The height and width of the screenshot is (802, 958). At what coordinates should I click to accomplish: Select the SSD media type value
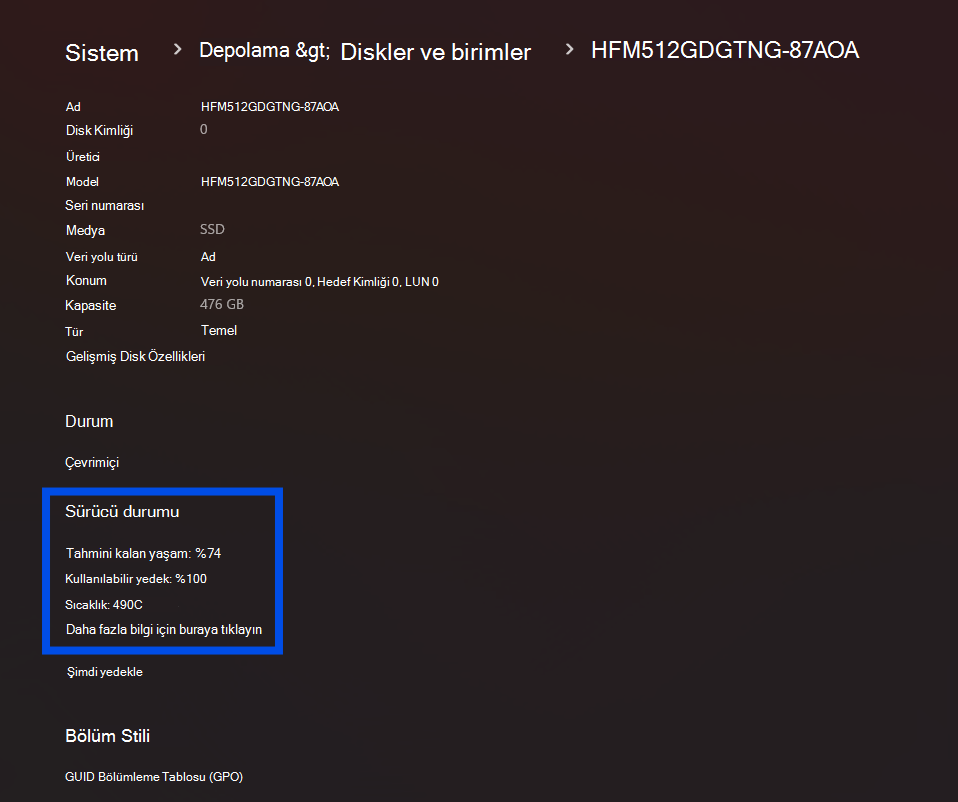tap(212, 230)
